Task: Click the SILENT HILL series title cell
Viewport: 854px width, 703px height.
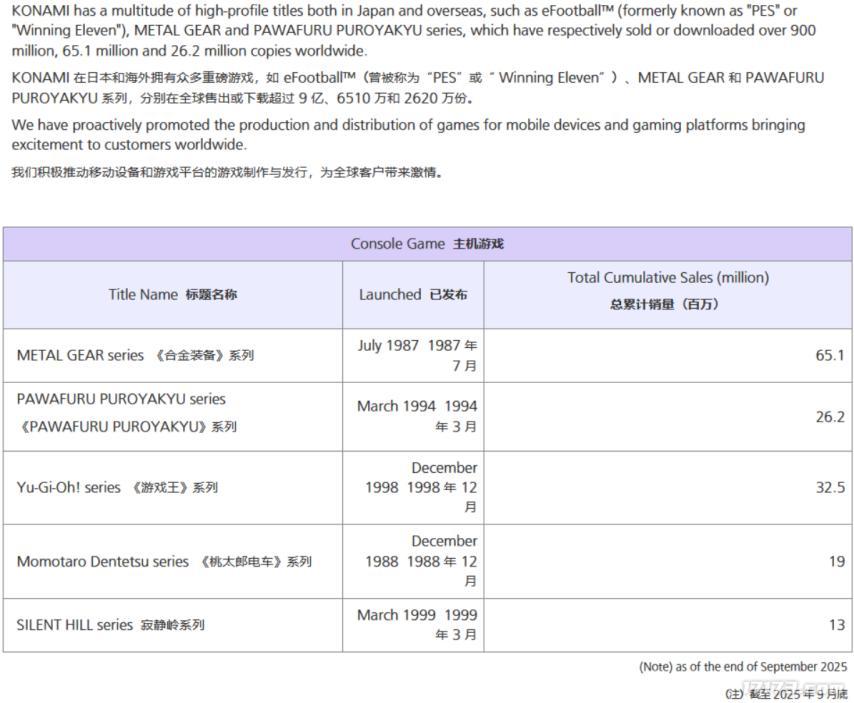Action: [111, 625]
